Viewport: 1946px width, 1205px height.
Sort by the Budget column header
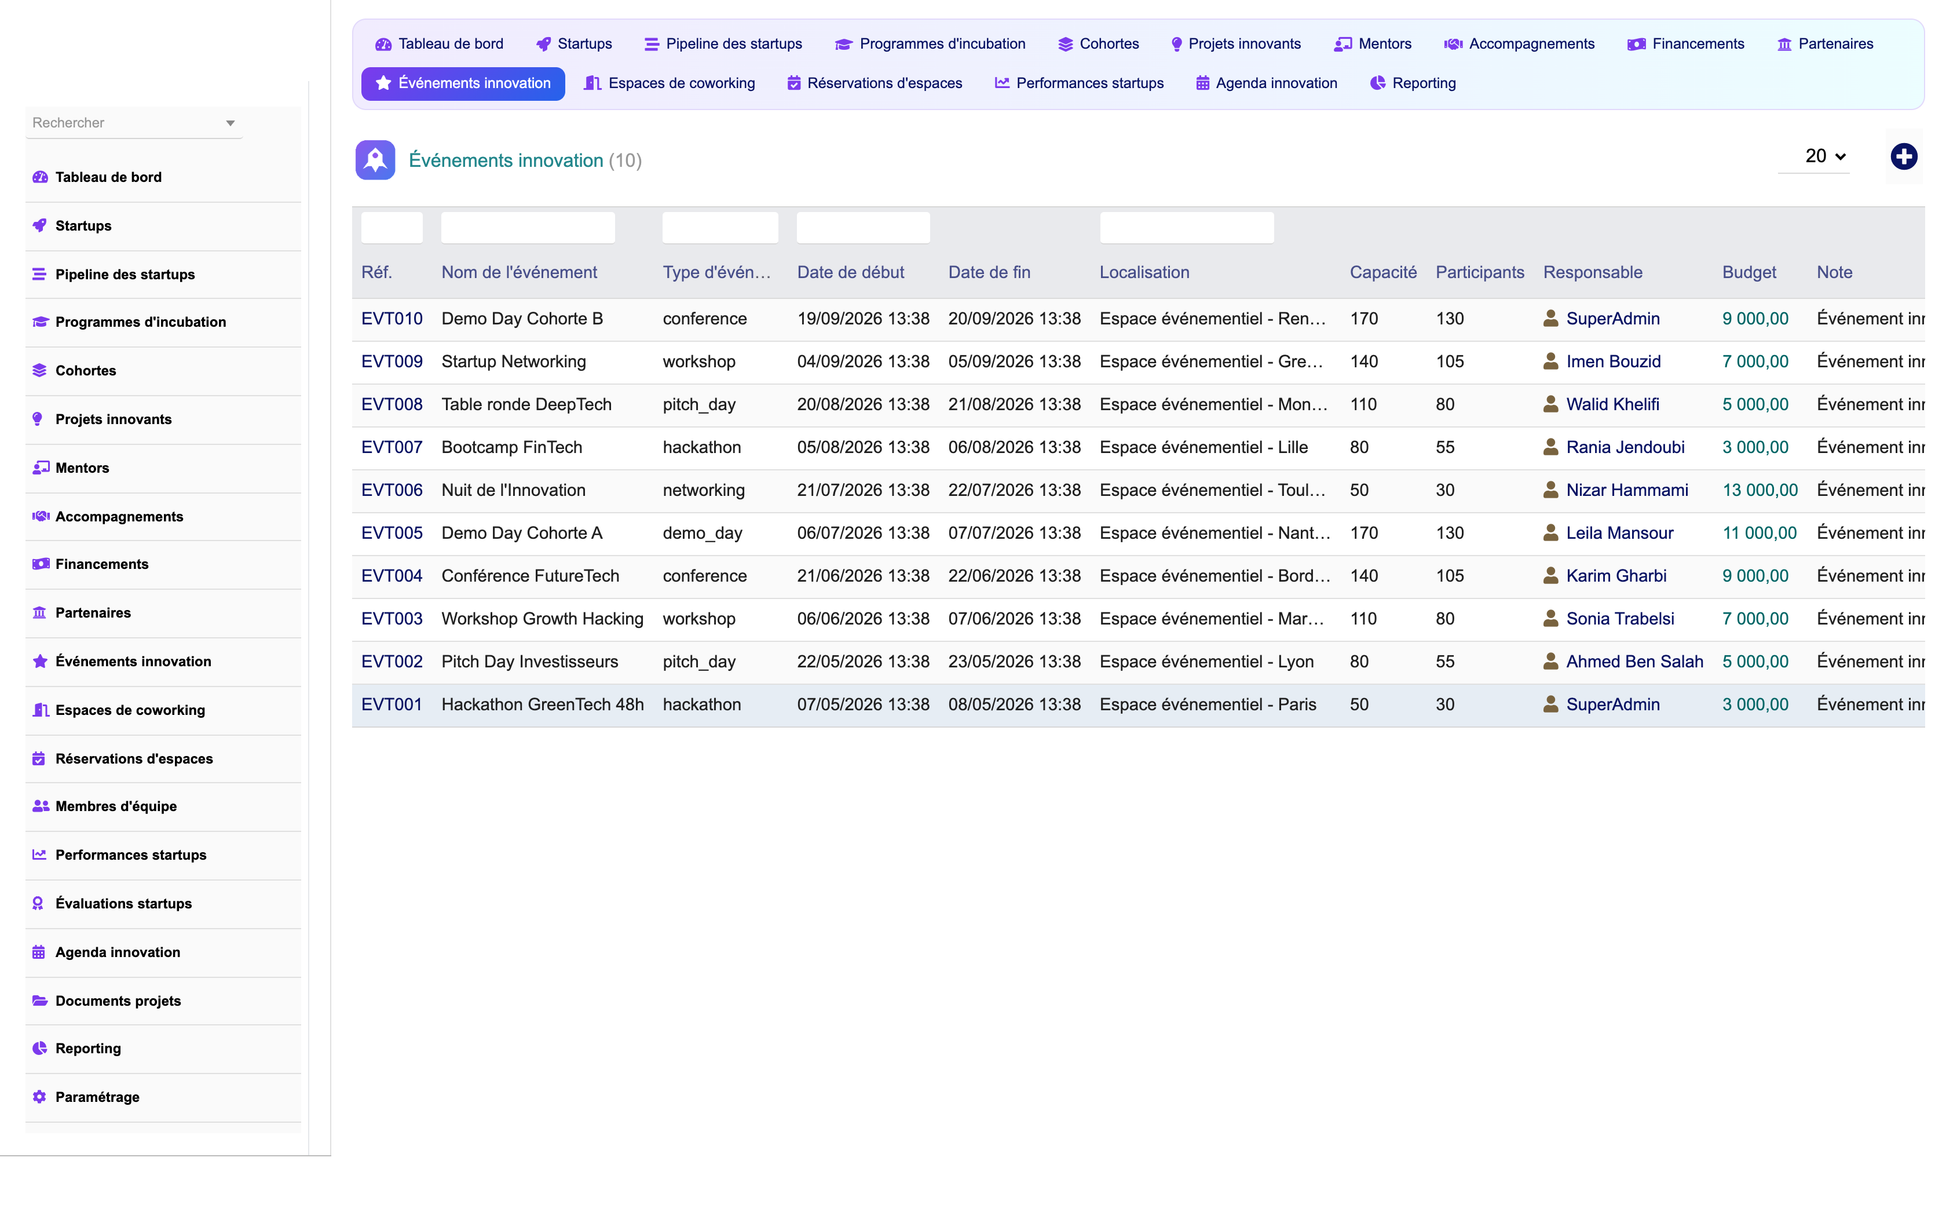click(1749, 272)
